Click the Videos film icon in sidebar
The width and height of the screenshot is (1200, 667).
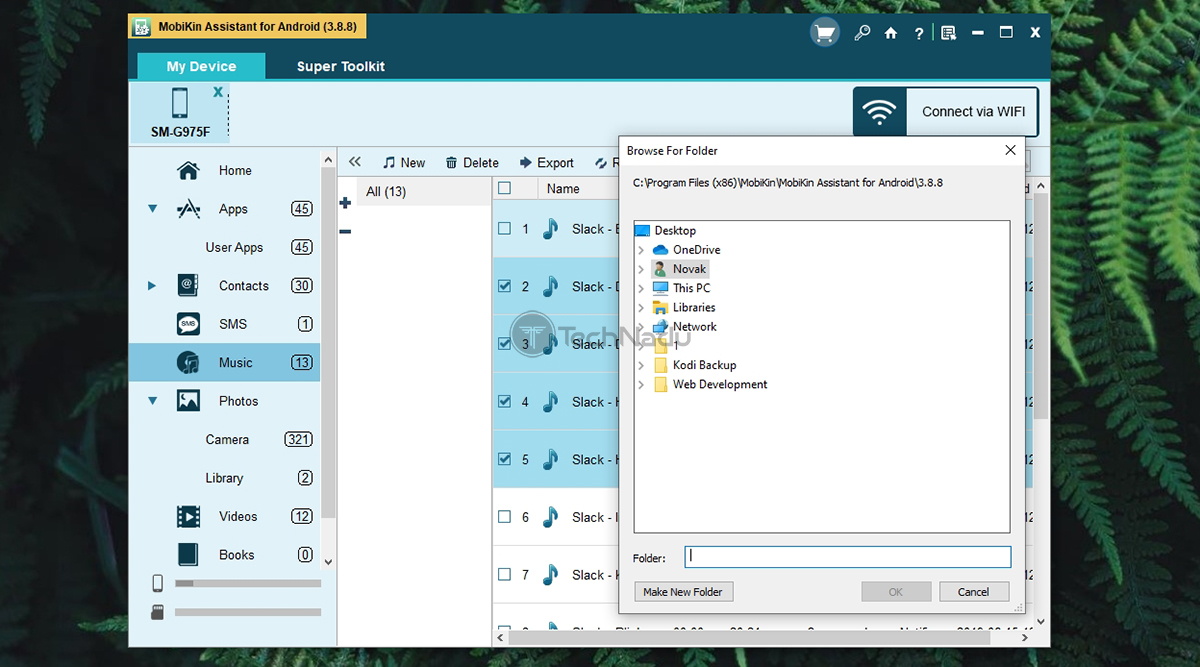tap(188, 517)
